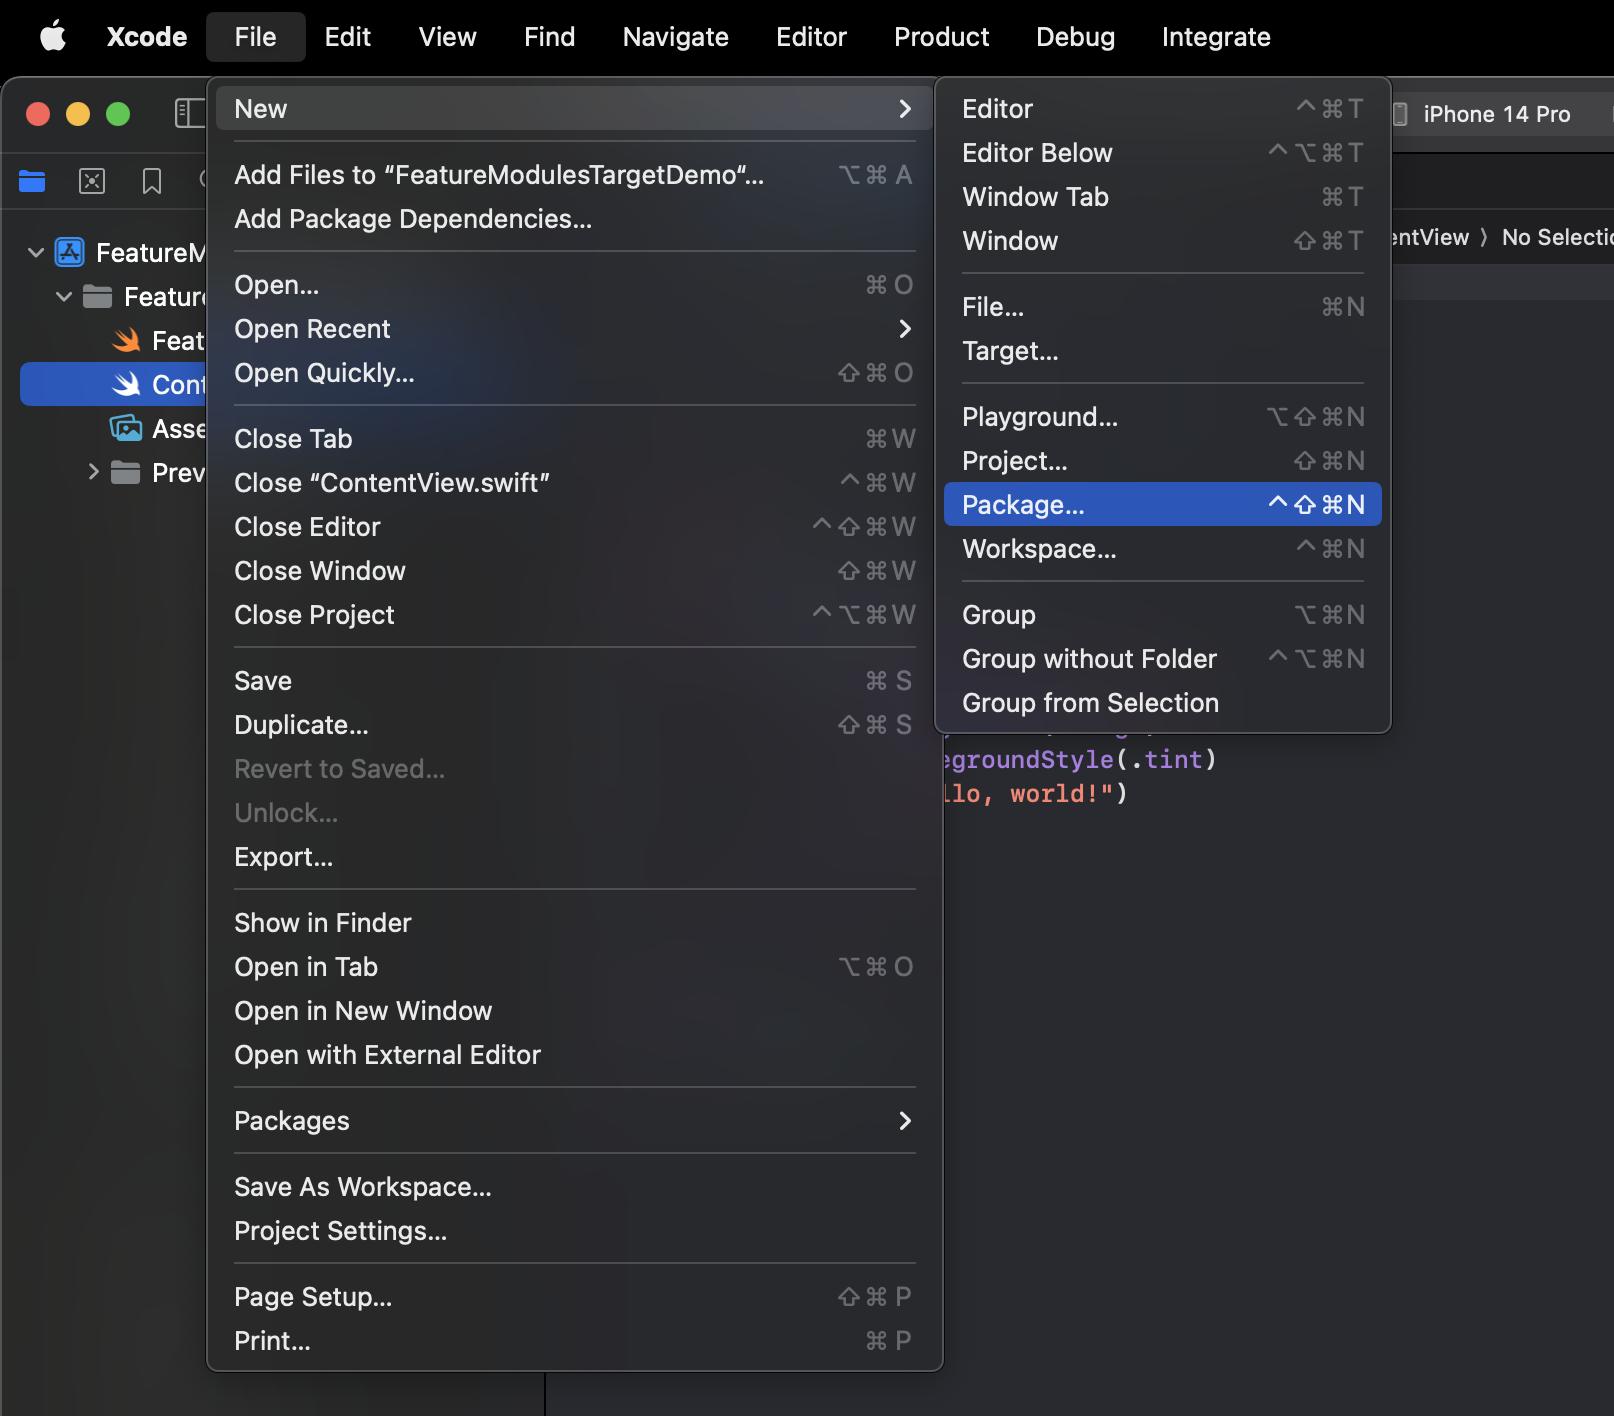Open the Bookmark navigator icon
This screenshot has height=1416, width=1614.
tap(152, 181)
